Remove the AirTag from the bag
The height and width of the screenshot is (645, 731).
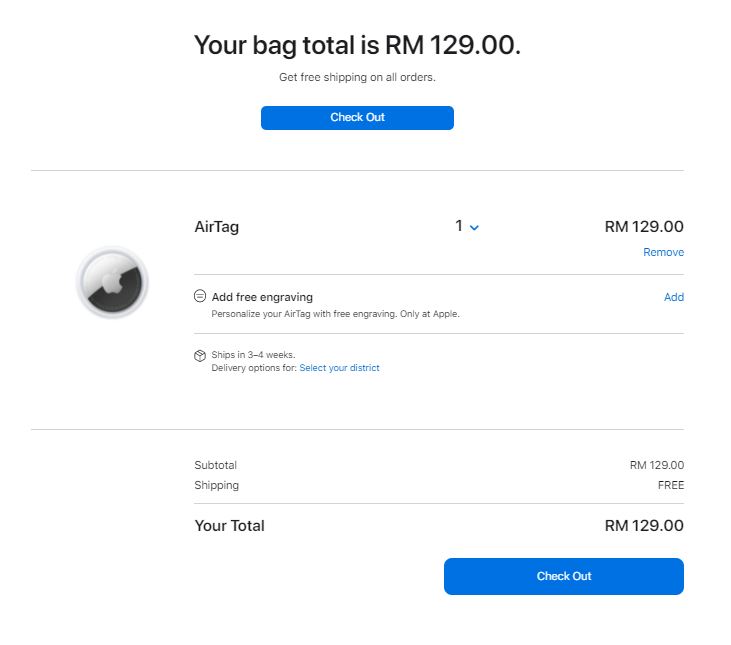663,253
